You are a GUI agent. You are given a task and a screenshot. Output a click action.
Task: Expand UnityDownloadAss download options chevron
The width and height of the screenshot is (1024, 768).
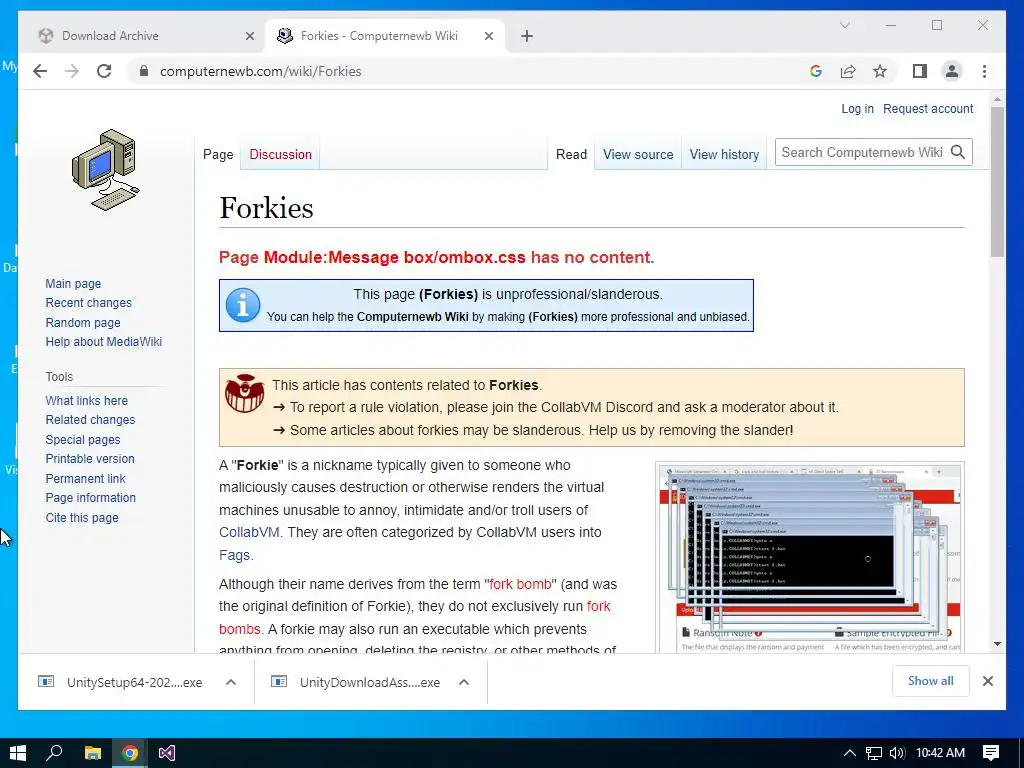pos(464,682)
